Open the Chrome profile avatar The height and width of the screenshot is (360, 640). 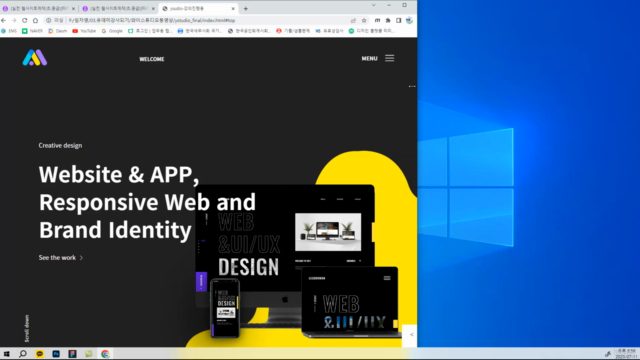click(409, 20)
